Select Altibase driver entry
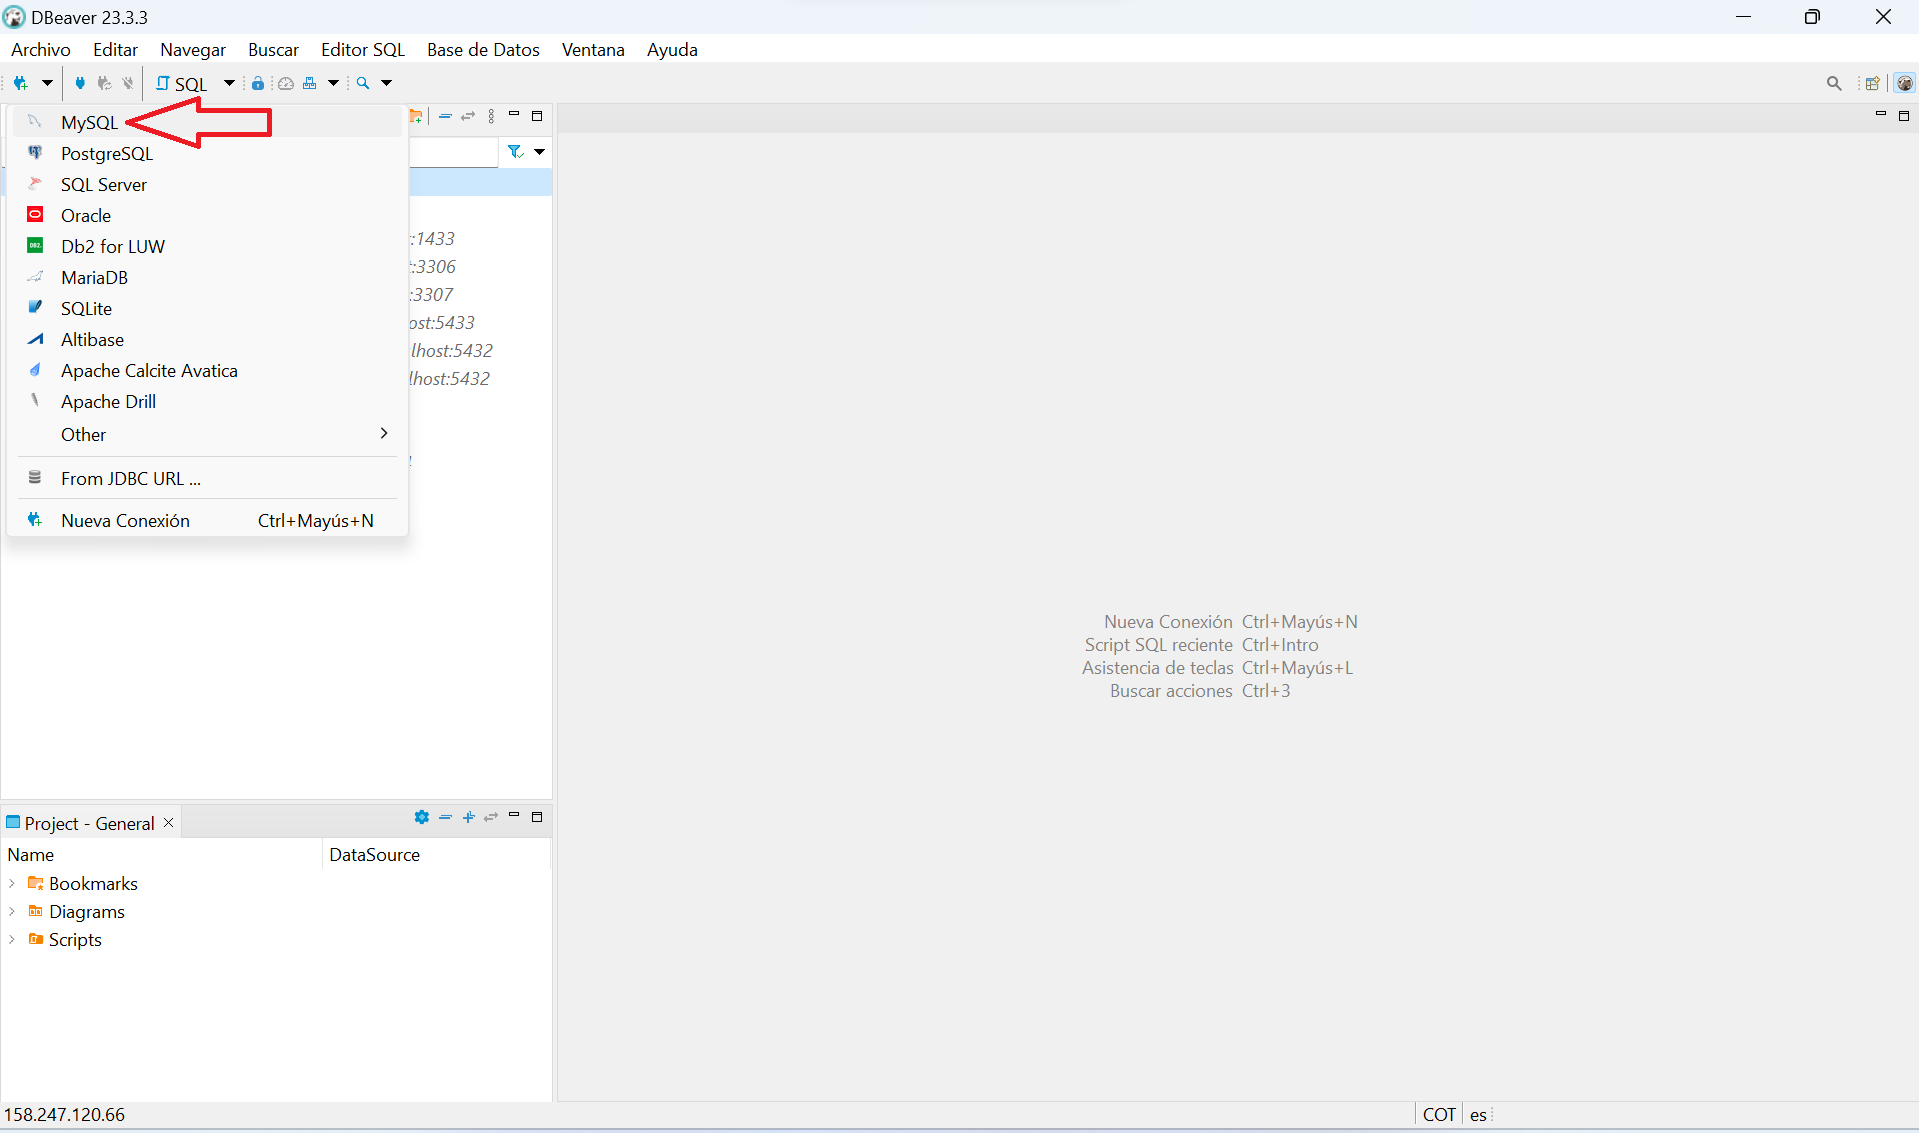The image size is (1919, 1133). (x=205, y=339)
